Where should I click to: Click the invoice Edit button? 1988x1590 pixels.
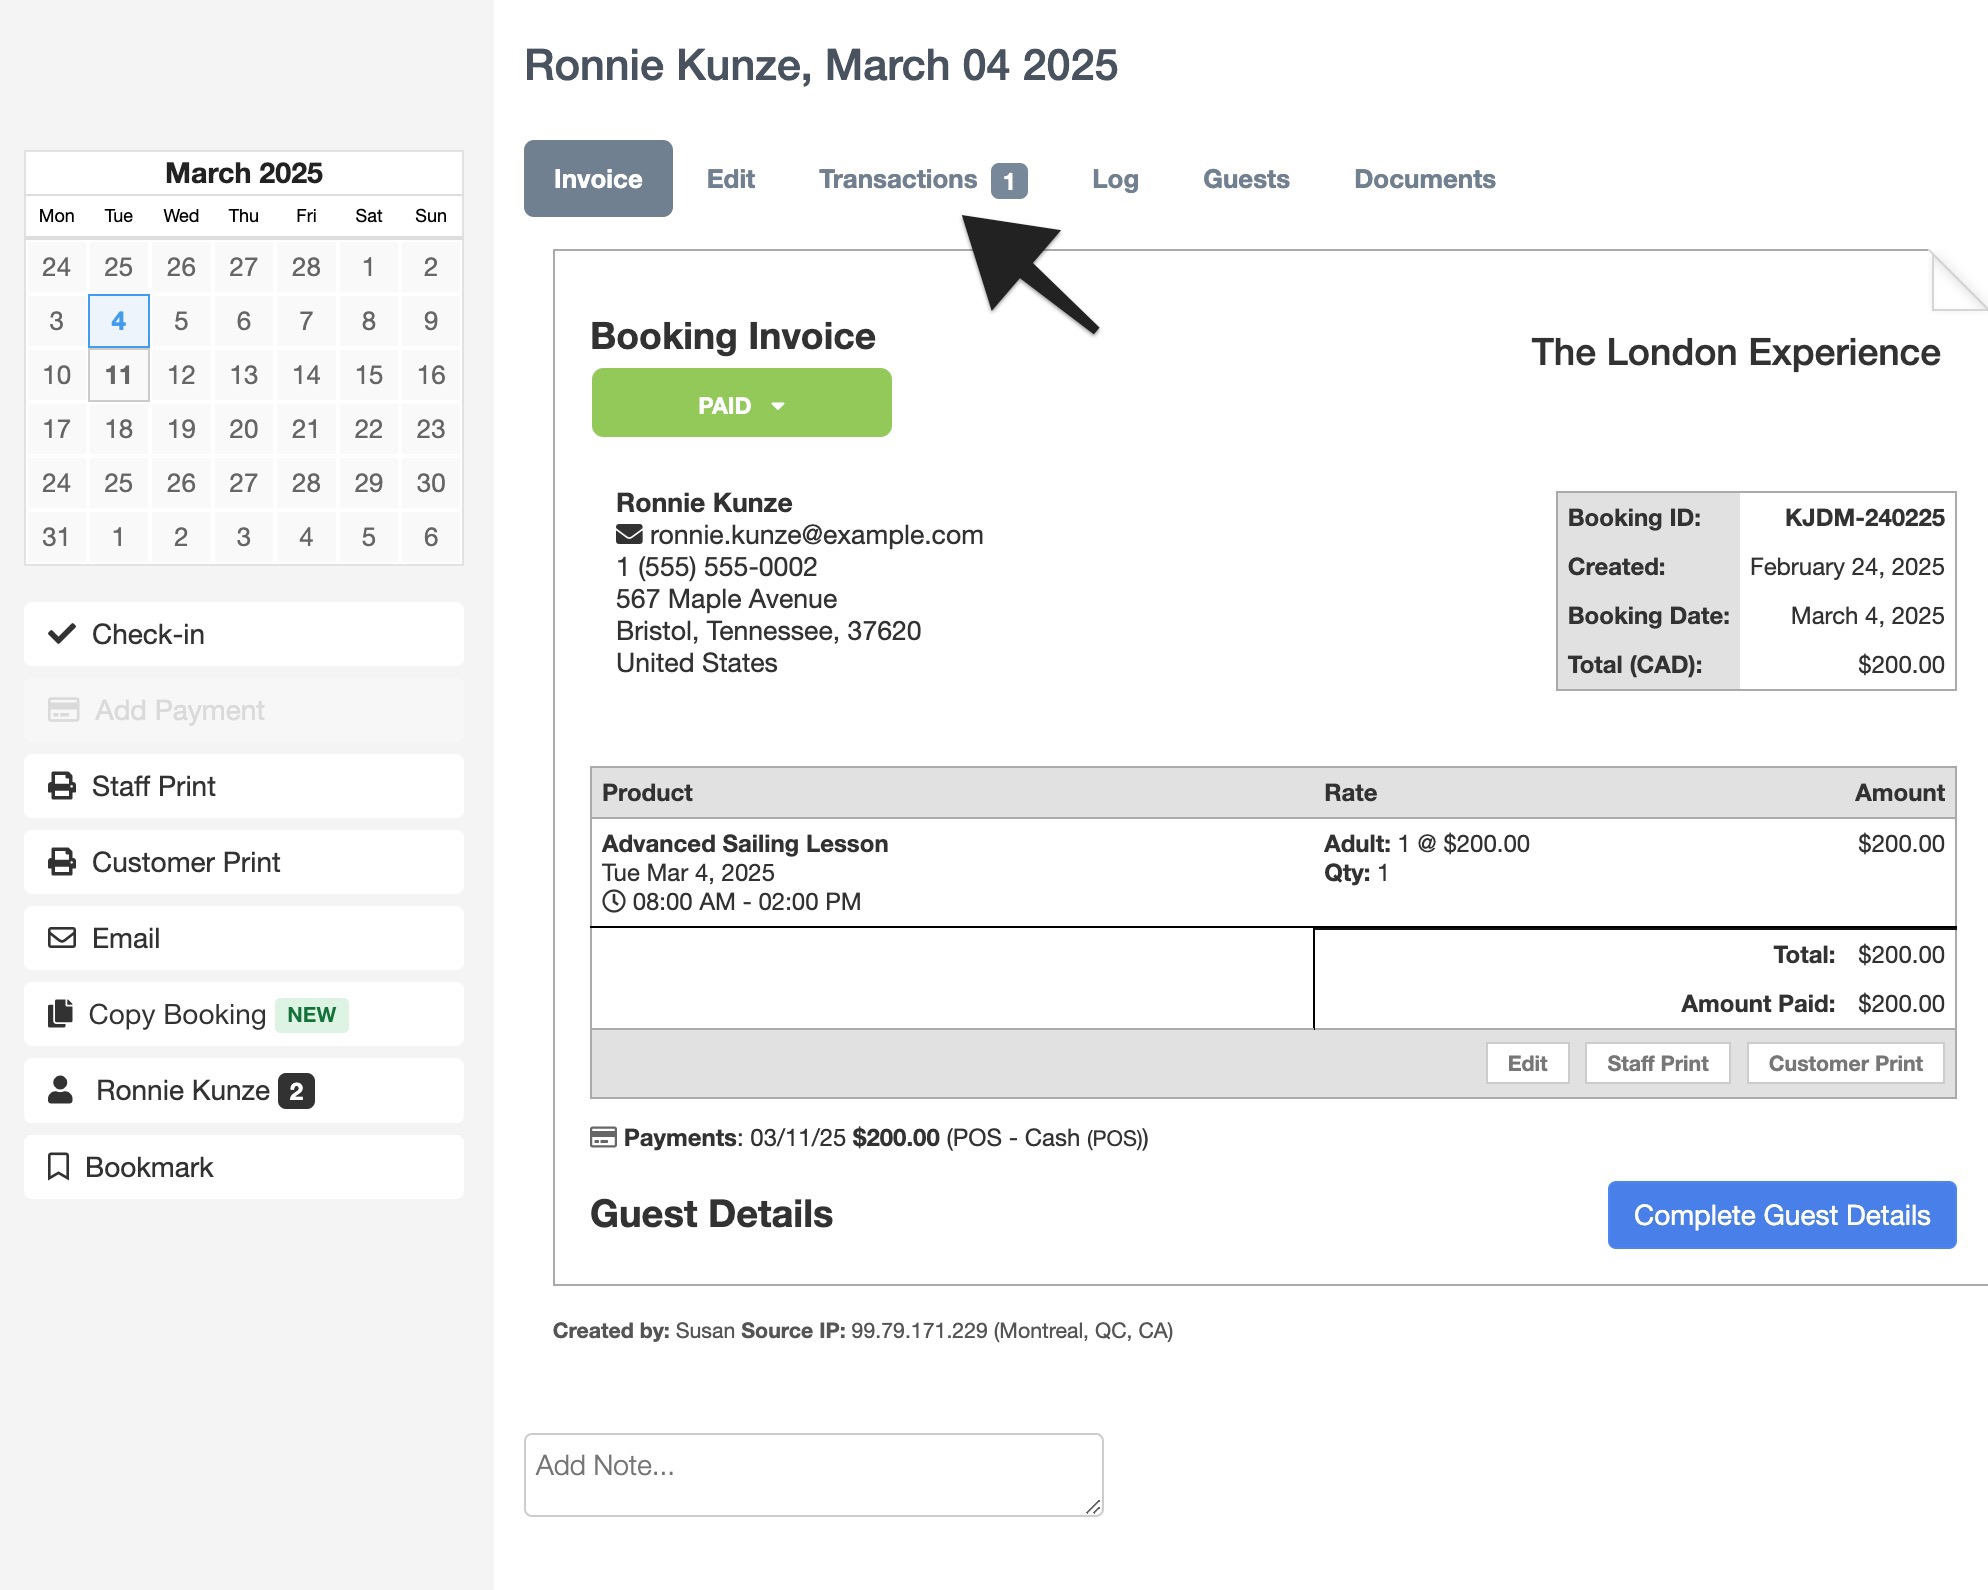pos(1527,1063)
